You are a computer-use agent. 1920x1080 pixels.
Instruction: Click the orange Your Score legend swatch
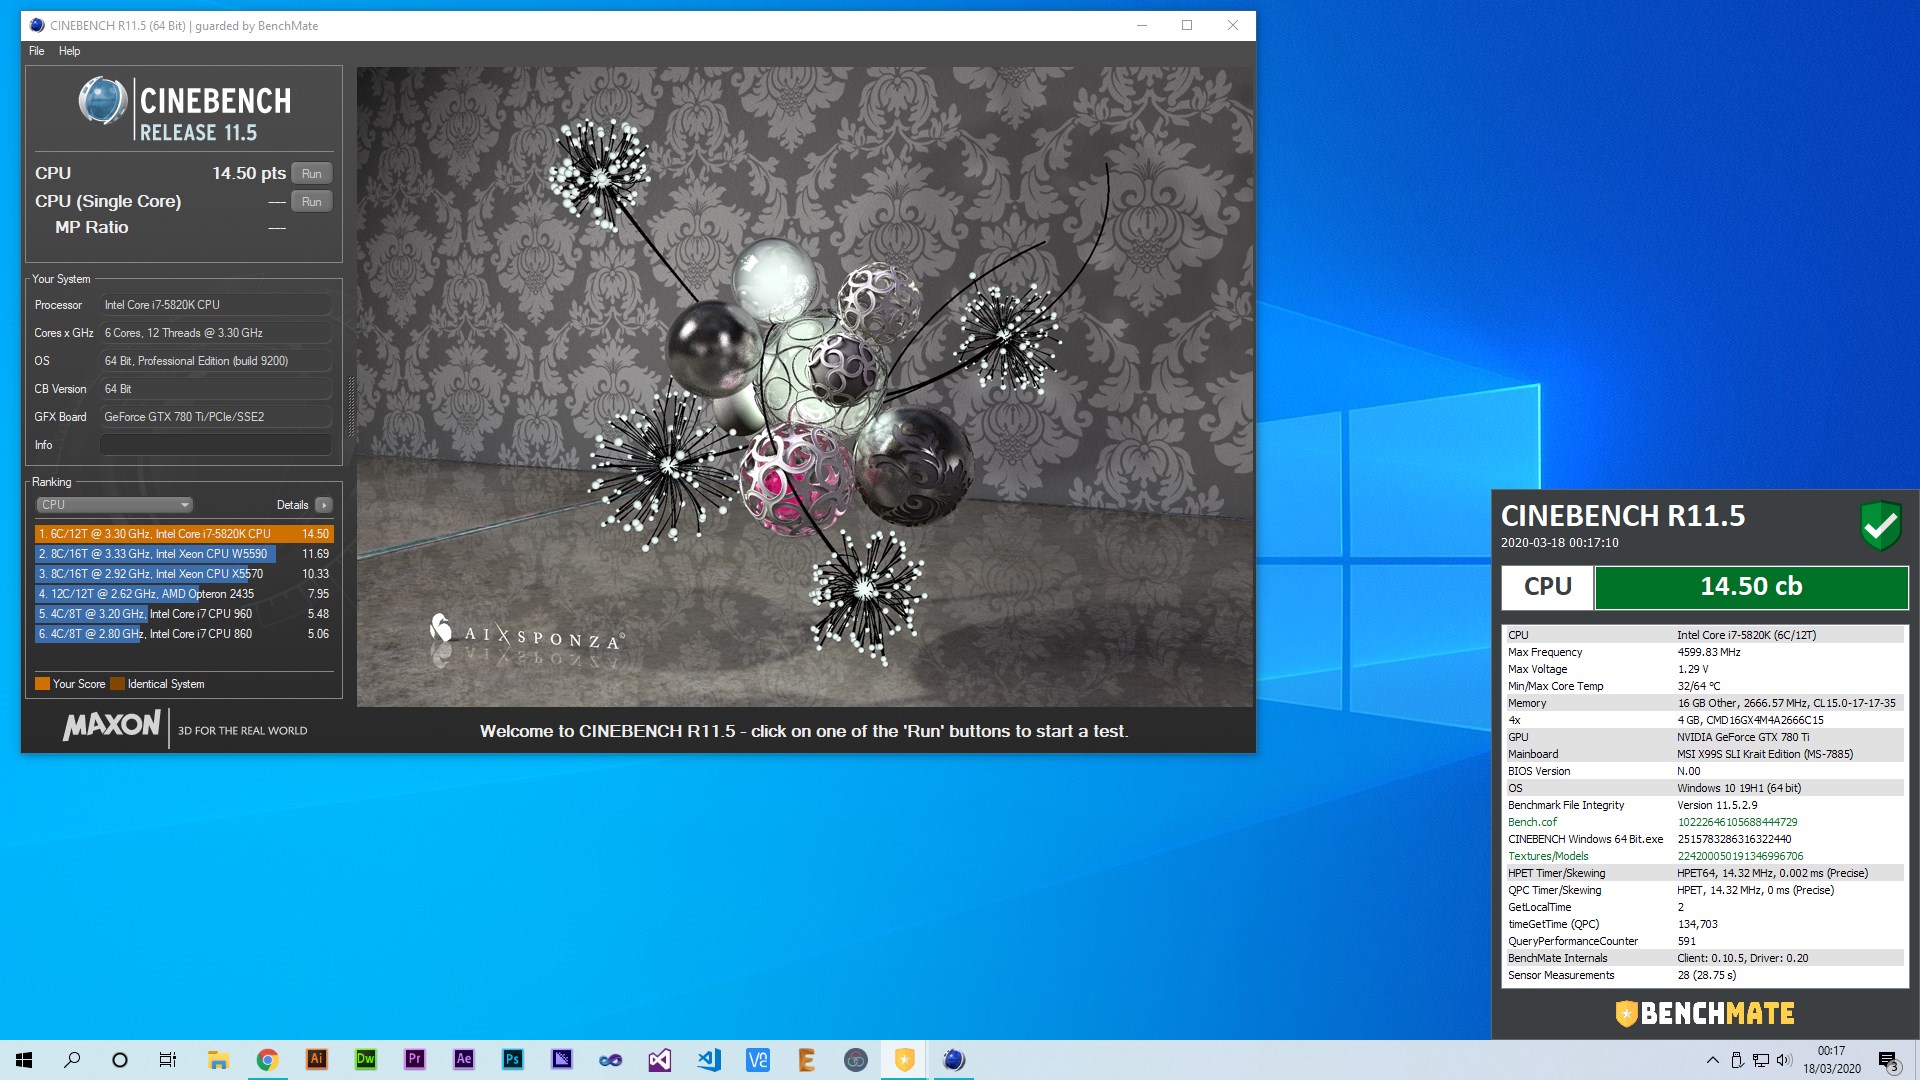click(42, 684)
